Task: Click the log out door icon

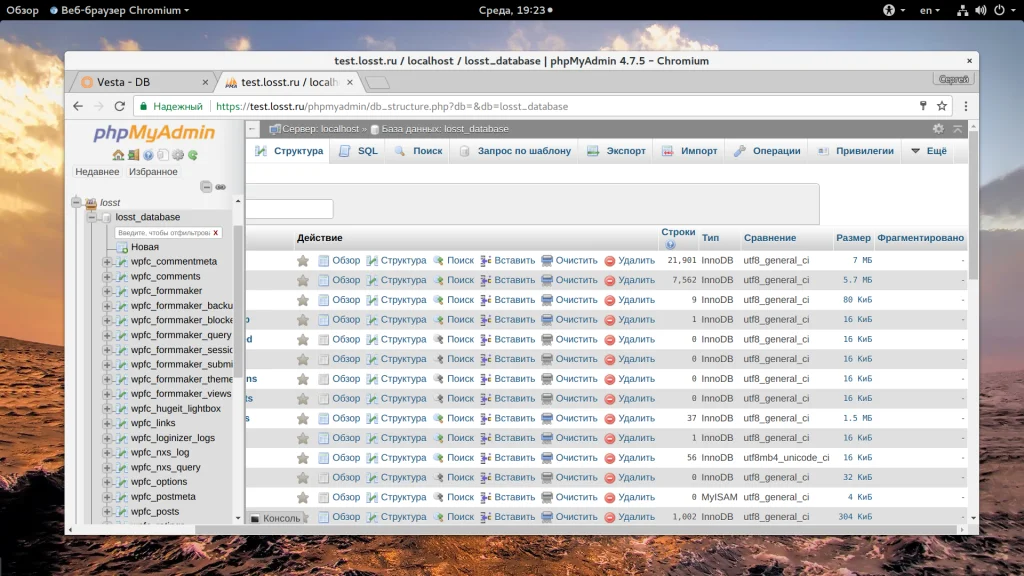Action: (x=133, y=155)
